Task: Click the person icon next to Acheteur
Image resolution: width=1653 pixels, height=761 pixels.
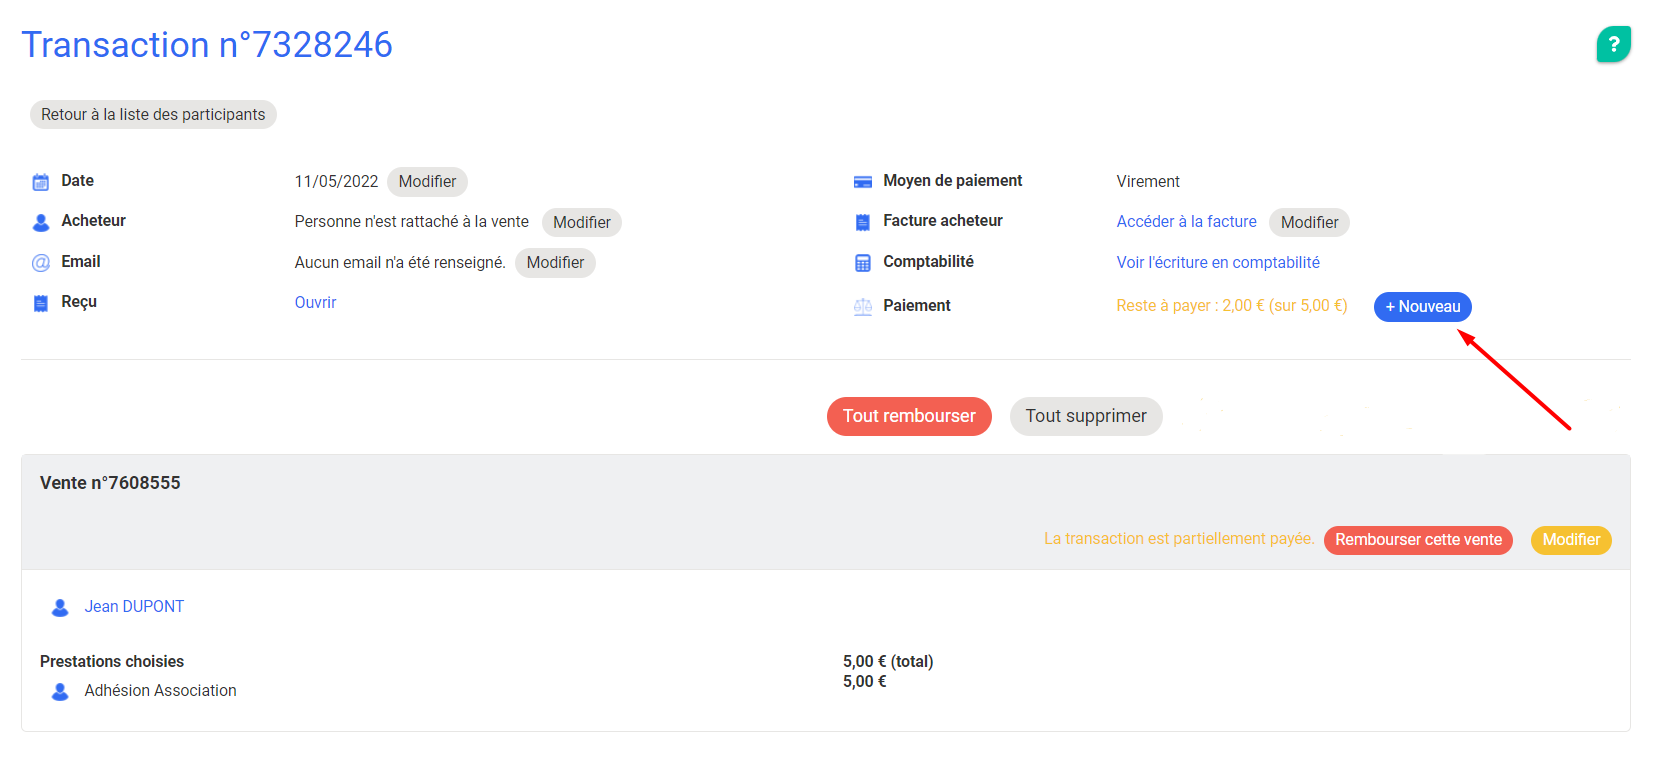Action: pos(41,222)
